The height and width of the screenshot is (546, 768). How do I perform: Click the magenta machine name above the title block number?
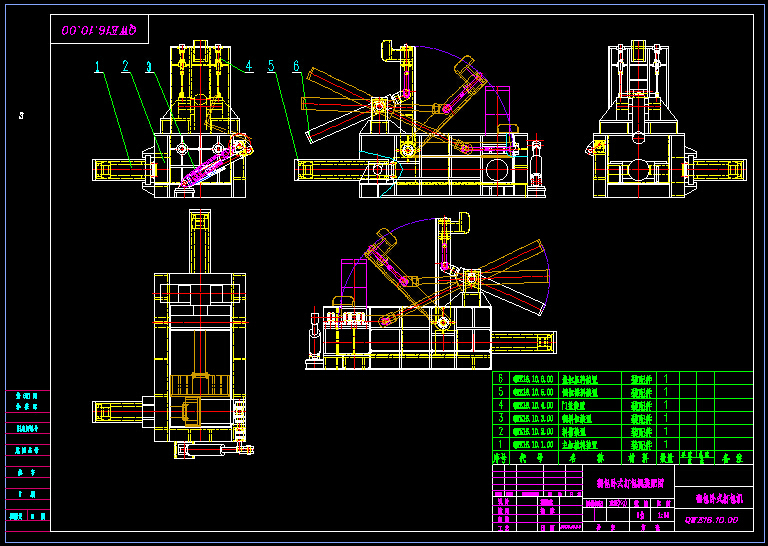(x=719, y=499)
